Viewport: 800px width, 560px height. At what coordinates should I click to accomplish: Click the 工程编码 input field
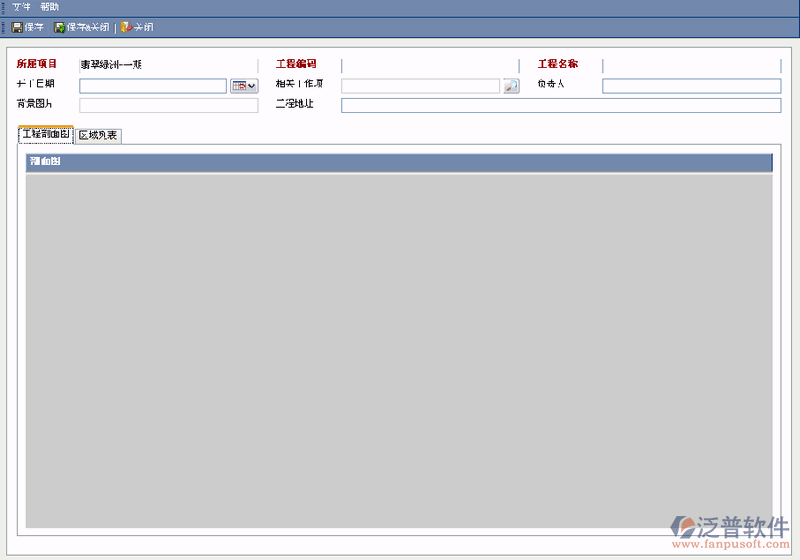point(430,65)
